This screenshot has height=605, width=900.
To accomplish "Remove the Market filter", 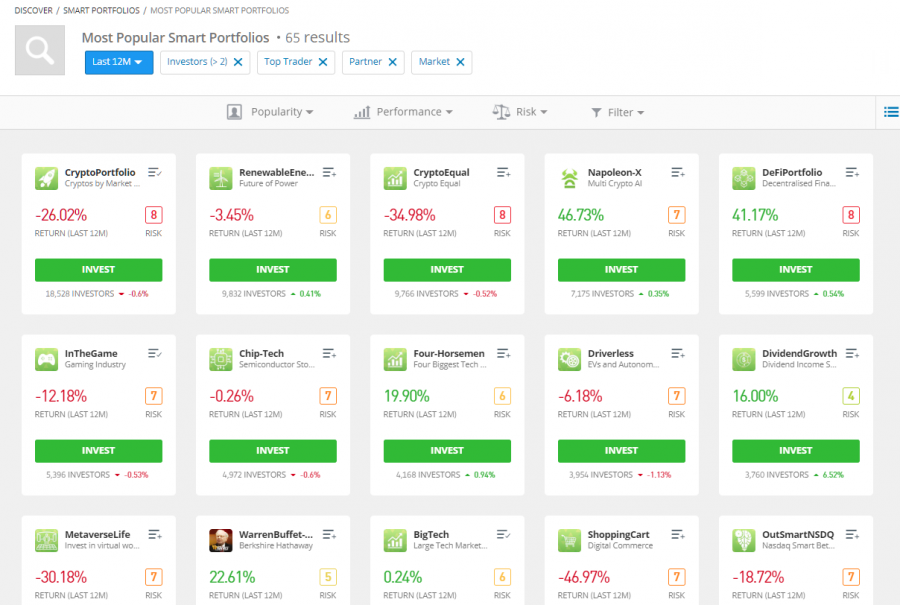I will pos(460,62).
